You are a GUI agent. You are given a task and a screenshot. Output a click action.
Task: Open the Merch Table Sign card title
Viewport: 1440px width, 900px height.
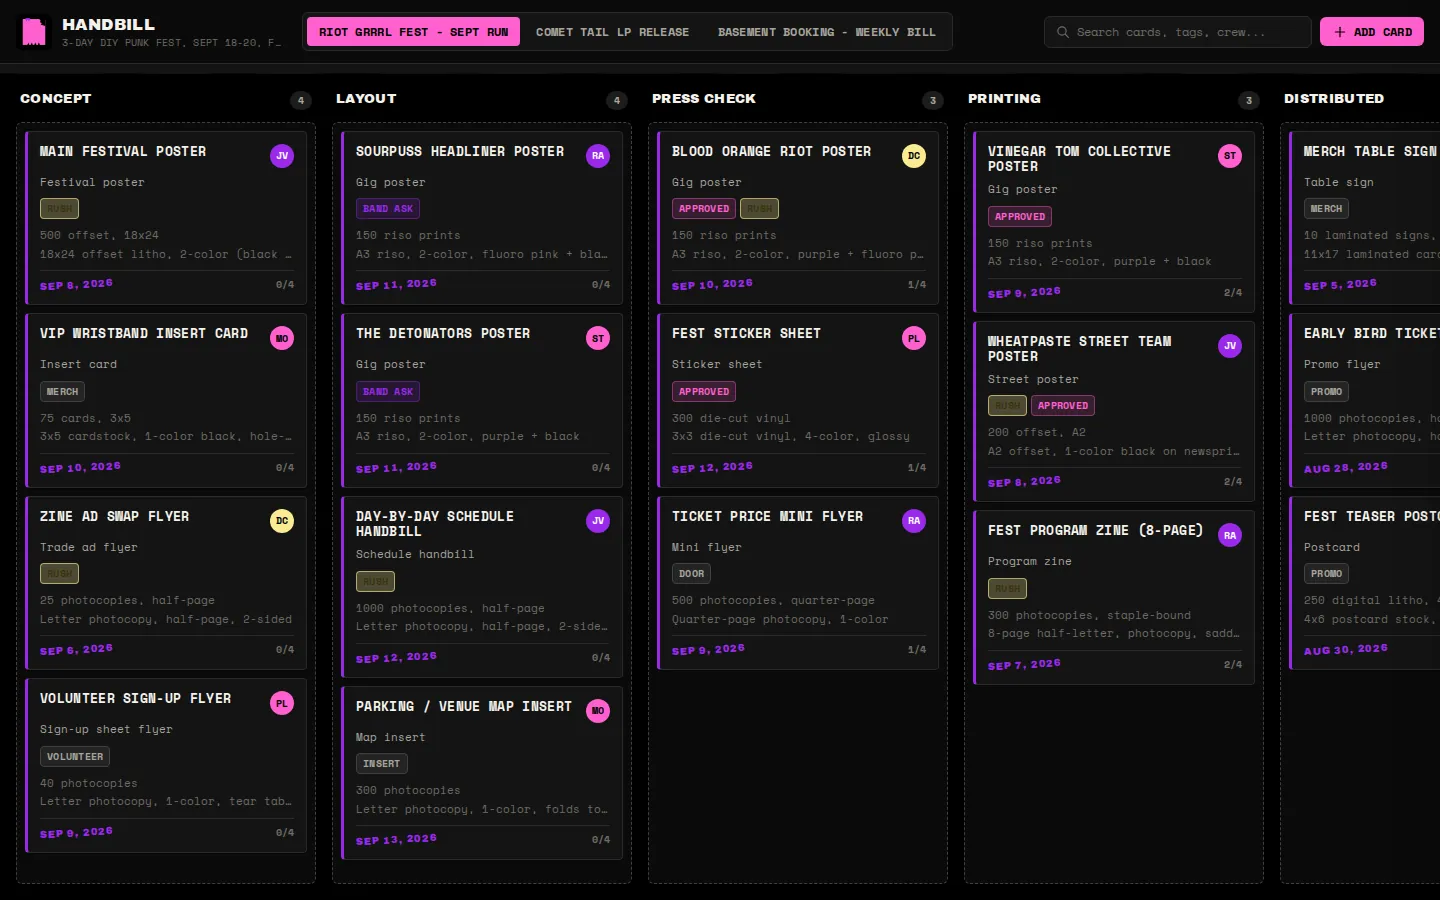pyautogui.click(x=1370, y=151)
